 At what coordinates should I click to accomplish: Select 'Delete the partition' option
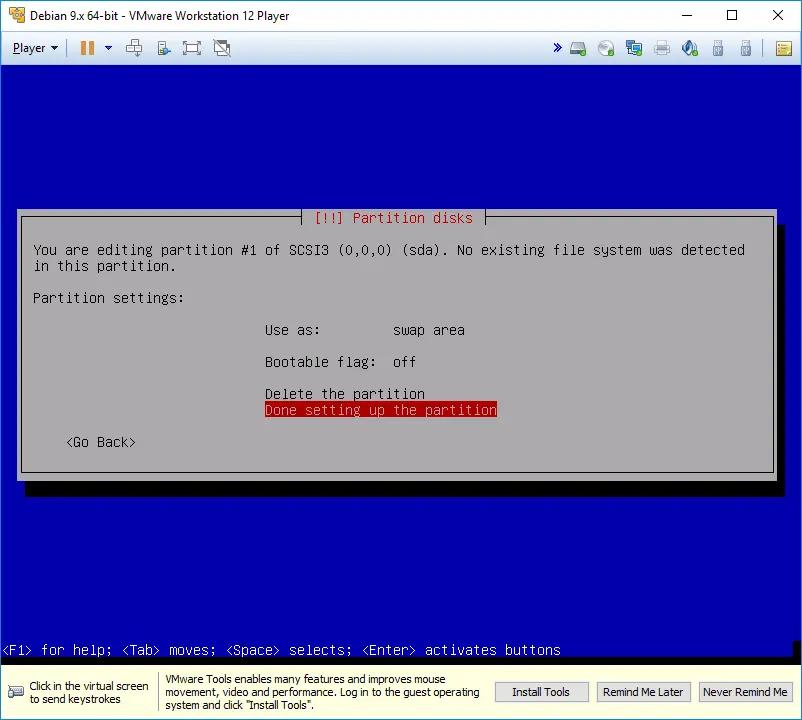pos(344,394)
